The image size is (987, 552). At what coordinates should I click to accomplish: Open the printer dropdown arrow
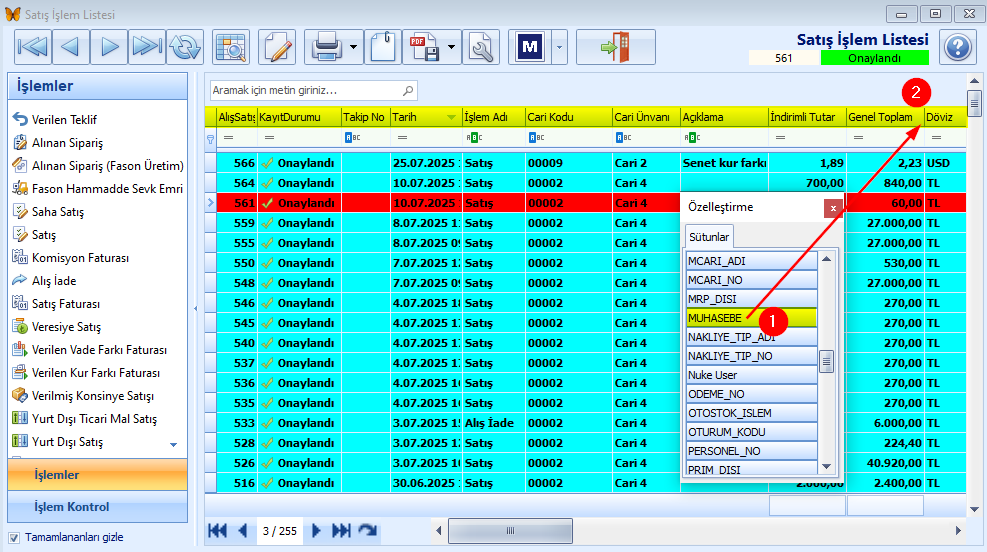click(355, 47)
